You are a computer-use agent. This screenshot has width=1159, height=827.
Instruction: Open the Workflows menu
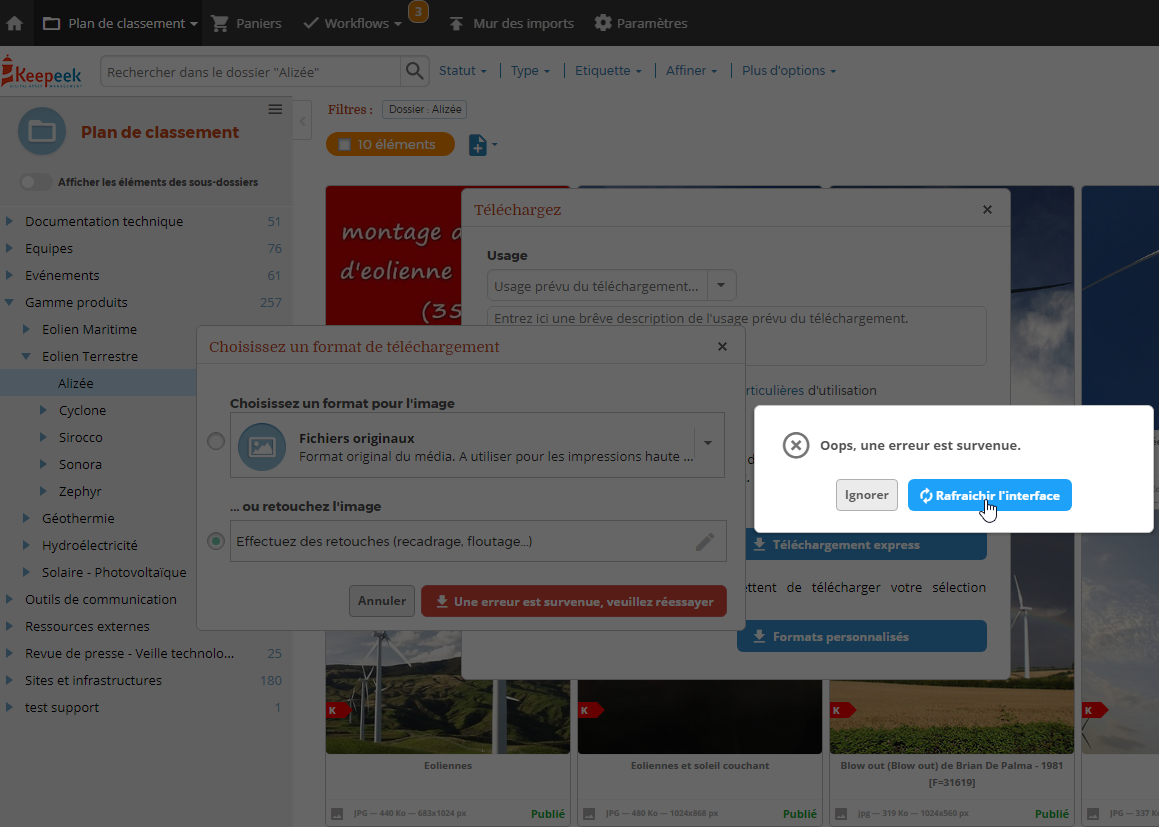pyautogui.click(x=353, y=23)
